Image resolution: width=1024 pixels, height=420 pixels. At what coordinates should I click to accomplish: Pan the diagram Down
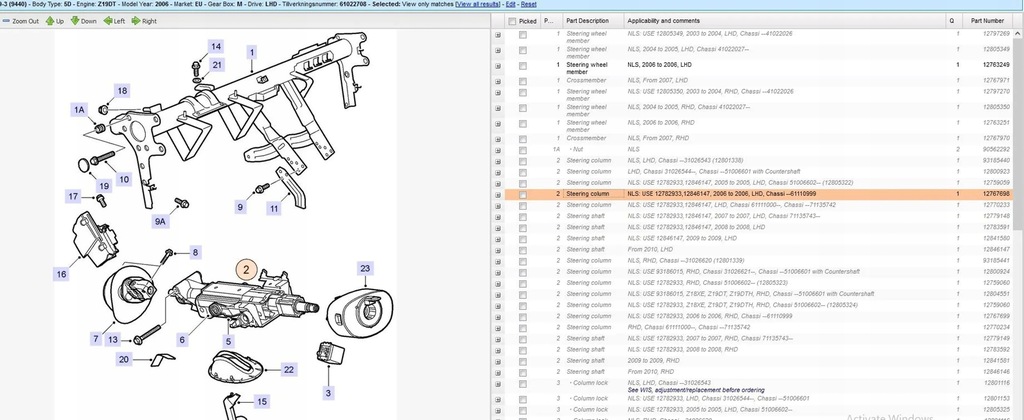click(83, 21)
